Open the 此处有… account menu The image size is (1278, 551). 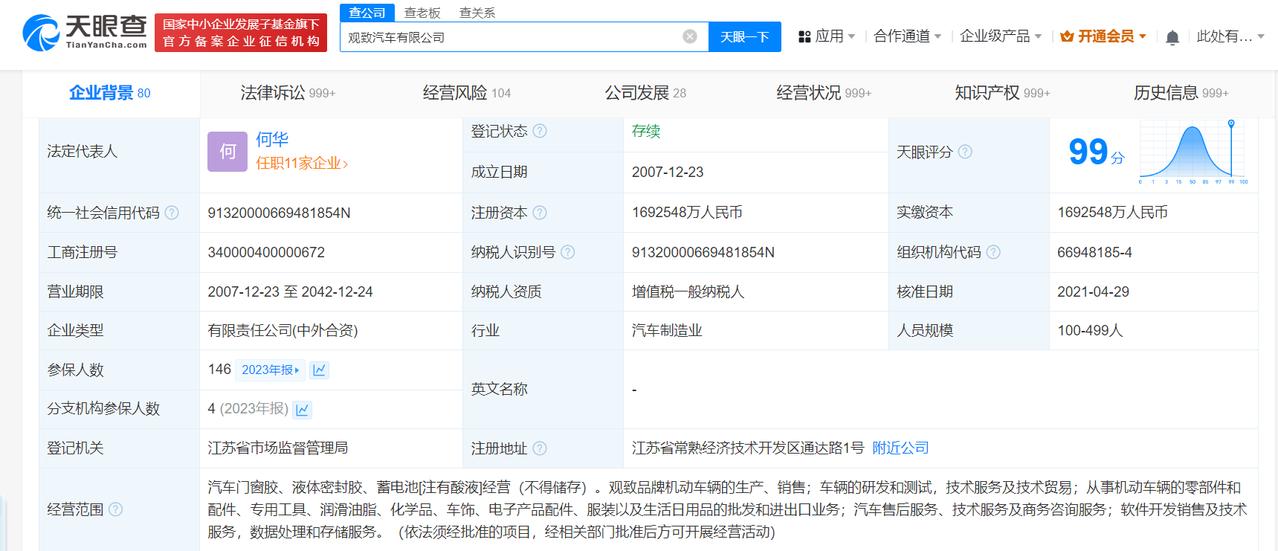(x=1229, y=36)
